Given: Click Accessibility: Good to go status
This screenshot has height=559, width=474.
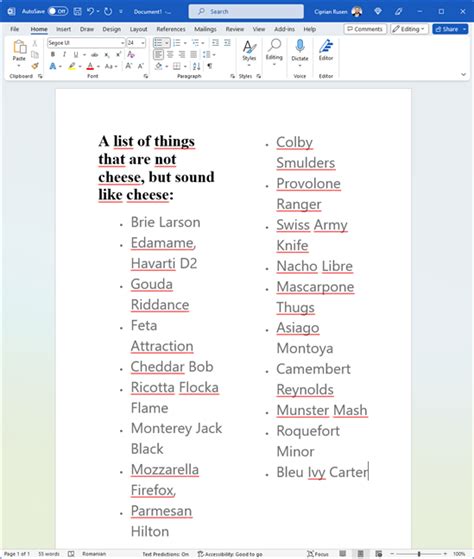Looking at the screenshot, I should (x=230, y=554).
